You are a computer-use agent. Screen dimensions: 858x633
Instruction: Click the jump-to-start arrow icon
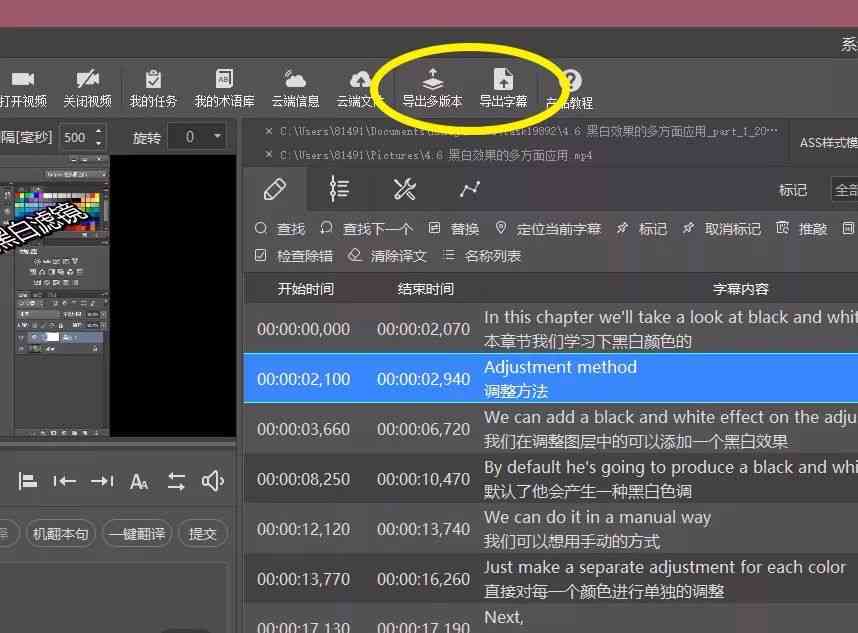pos(64,481)
